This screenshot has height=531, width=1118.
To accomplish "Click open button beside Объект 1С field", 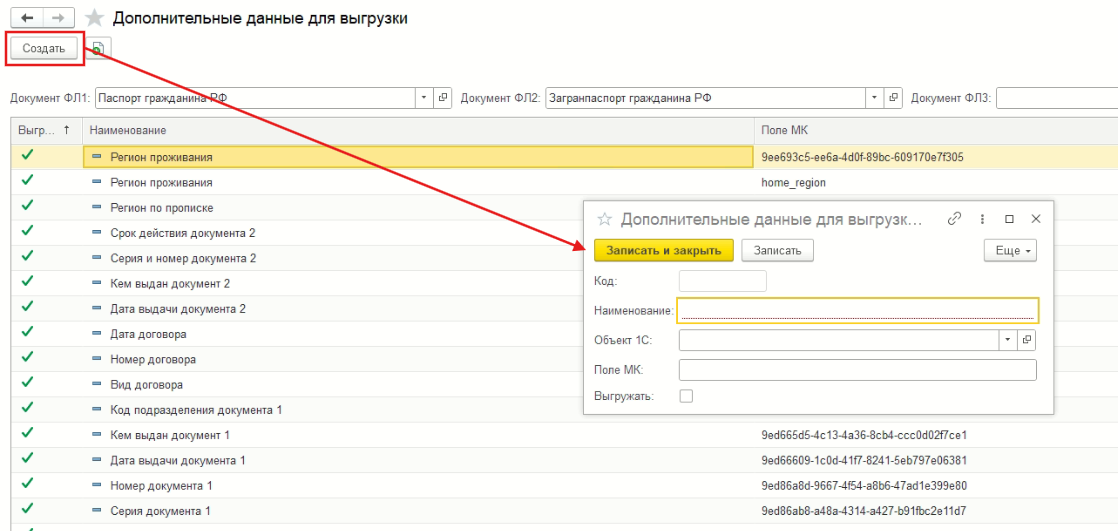I will coord(1027,340).
